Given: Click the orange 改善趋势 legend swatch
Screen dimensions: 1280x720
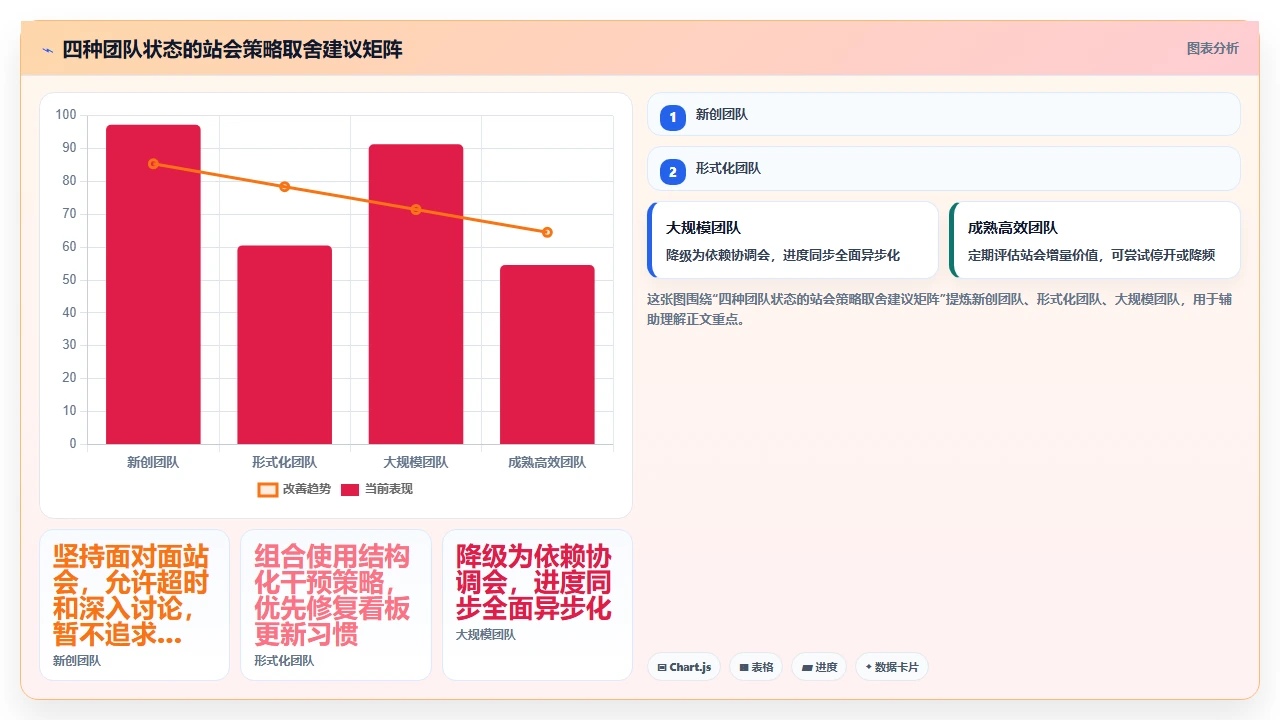Looking at the screenshot, I should [x=268, y=489].
